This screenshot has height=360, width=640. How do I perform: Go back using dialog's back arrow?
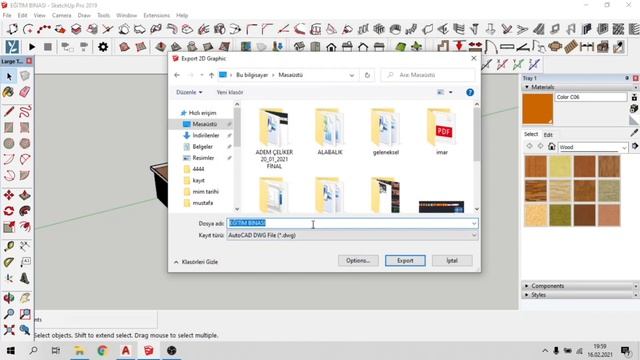pyautogui.click(x=177, y=75)
